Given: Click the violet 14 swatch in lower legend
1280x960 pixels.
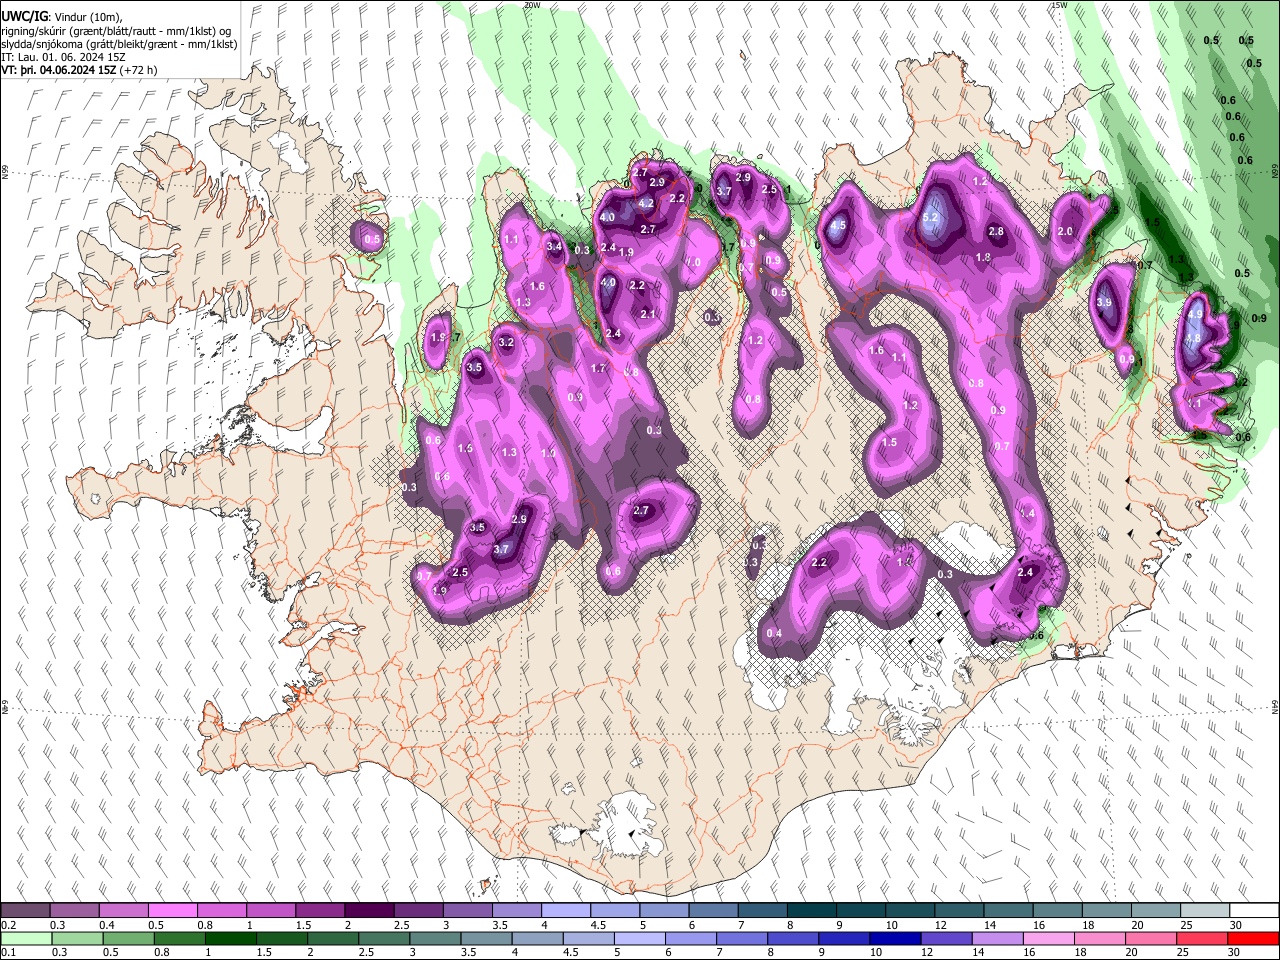Looking at the screenshot, I should (x=998, y=939).
